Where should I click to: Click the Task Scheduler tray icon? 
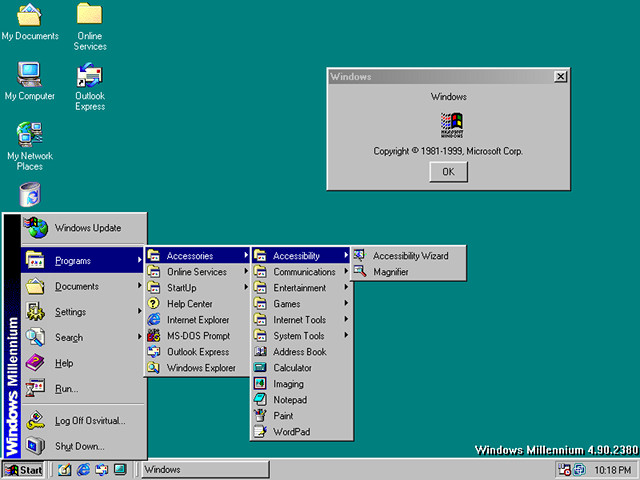click(x=564, y=470)
